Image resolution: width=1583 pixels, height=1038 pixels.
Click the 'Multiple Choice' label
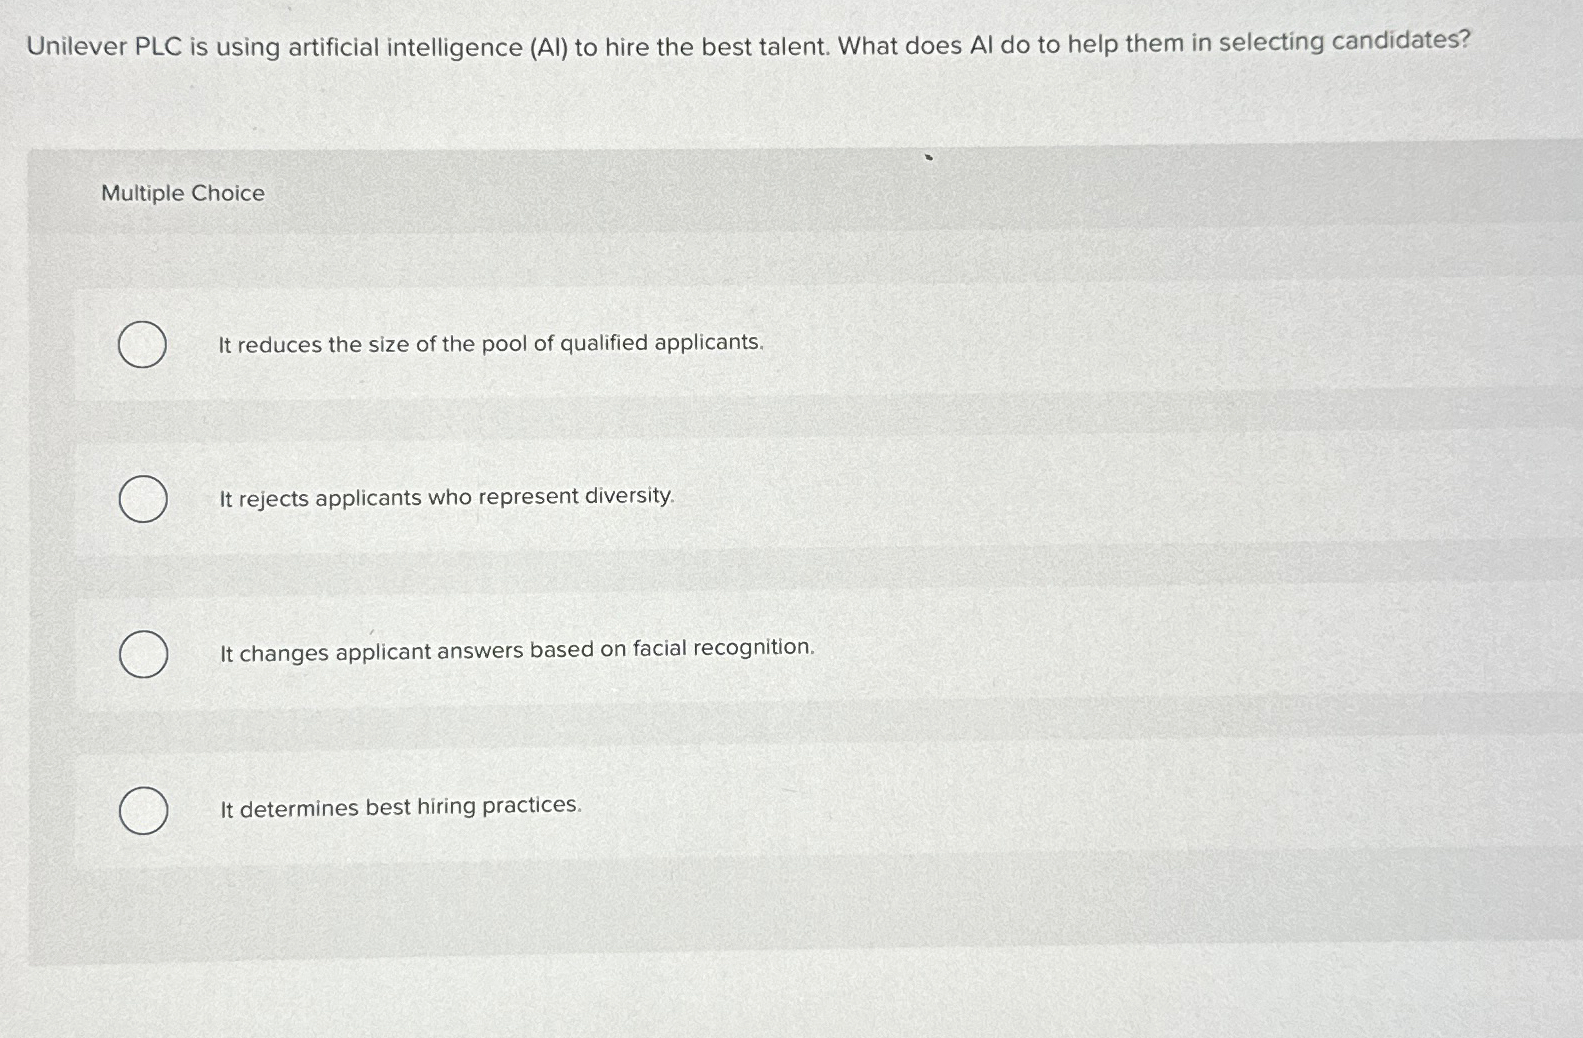coord(182,193)
